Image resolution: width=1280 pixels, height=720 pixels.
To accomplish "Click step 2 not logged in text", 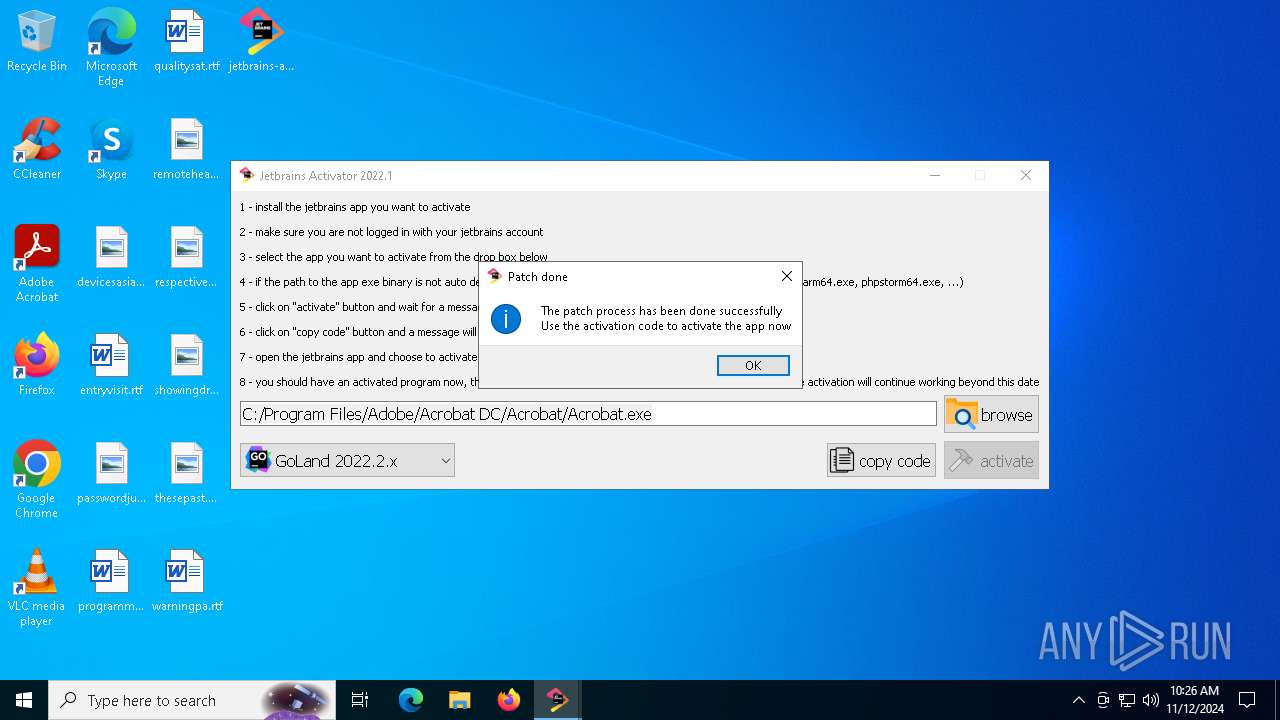I will (x=391, y=232).
